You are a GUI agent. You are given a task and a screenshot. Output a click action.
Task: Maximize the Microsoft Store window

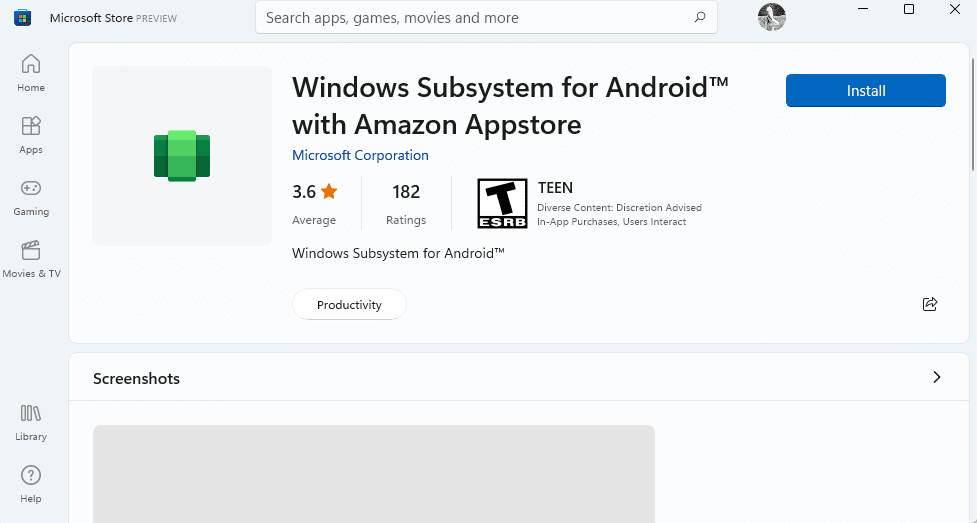[909, 9]
